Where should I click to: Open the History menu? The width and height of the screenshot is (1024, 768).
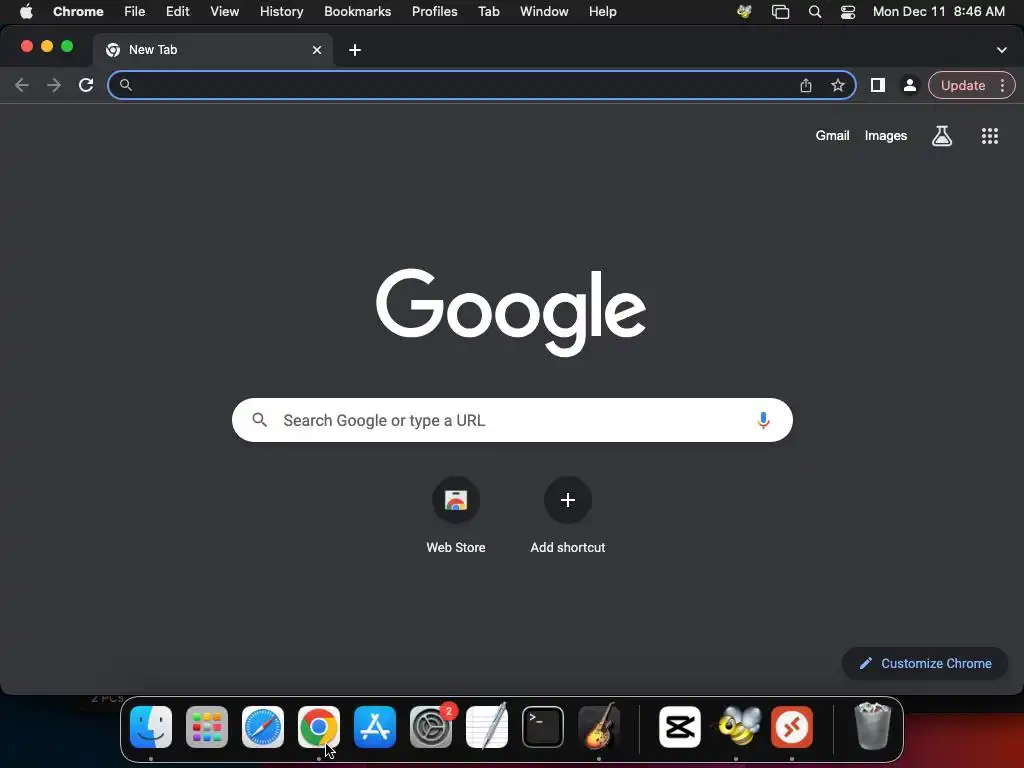click(x=281, y=12)
